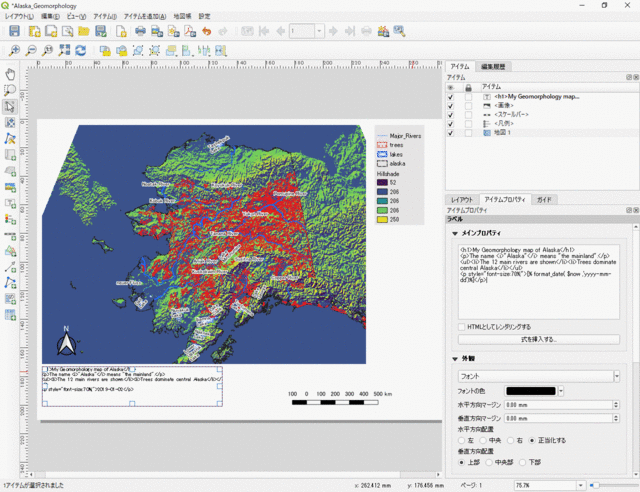Click the Unlock all items icon
Viewport: 640px width, 492px height.
coord(121,50)
